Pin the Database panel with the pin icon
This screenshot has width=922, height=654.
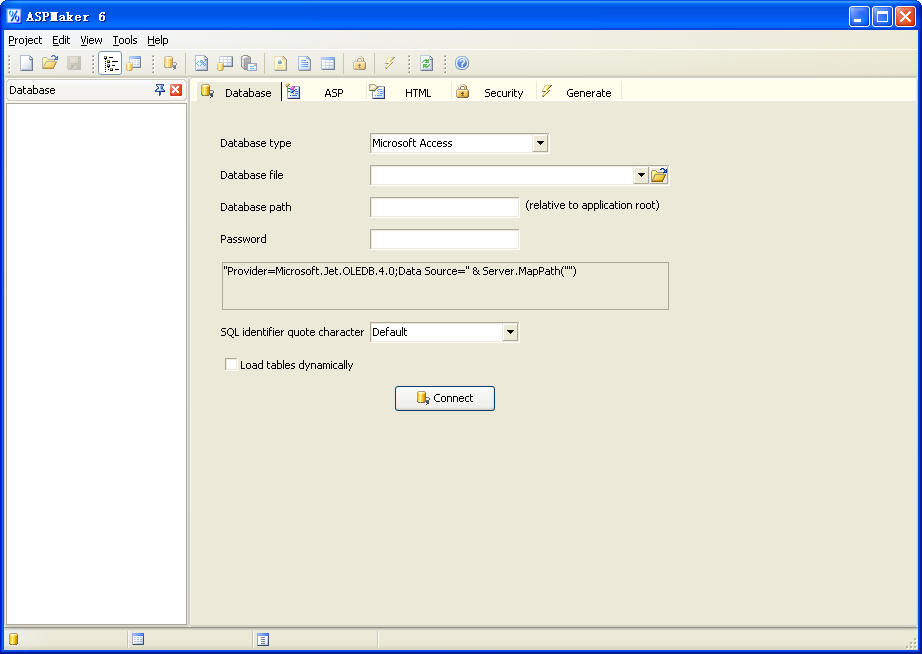[x=159, y=90]
